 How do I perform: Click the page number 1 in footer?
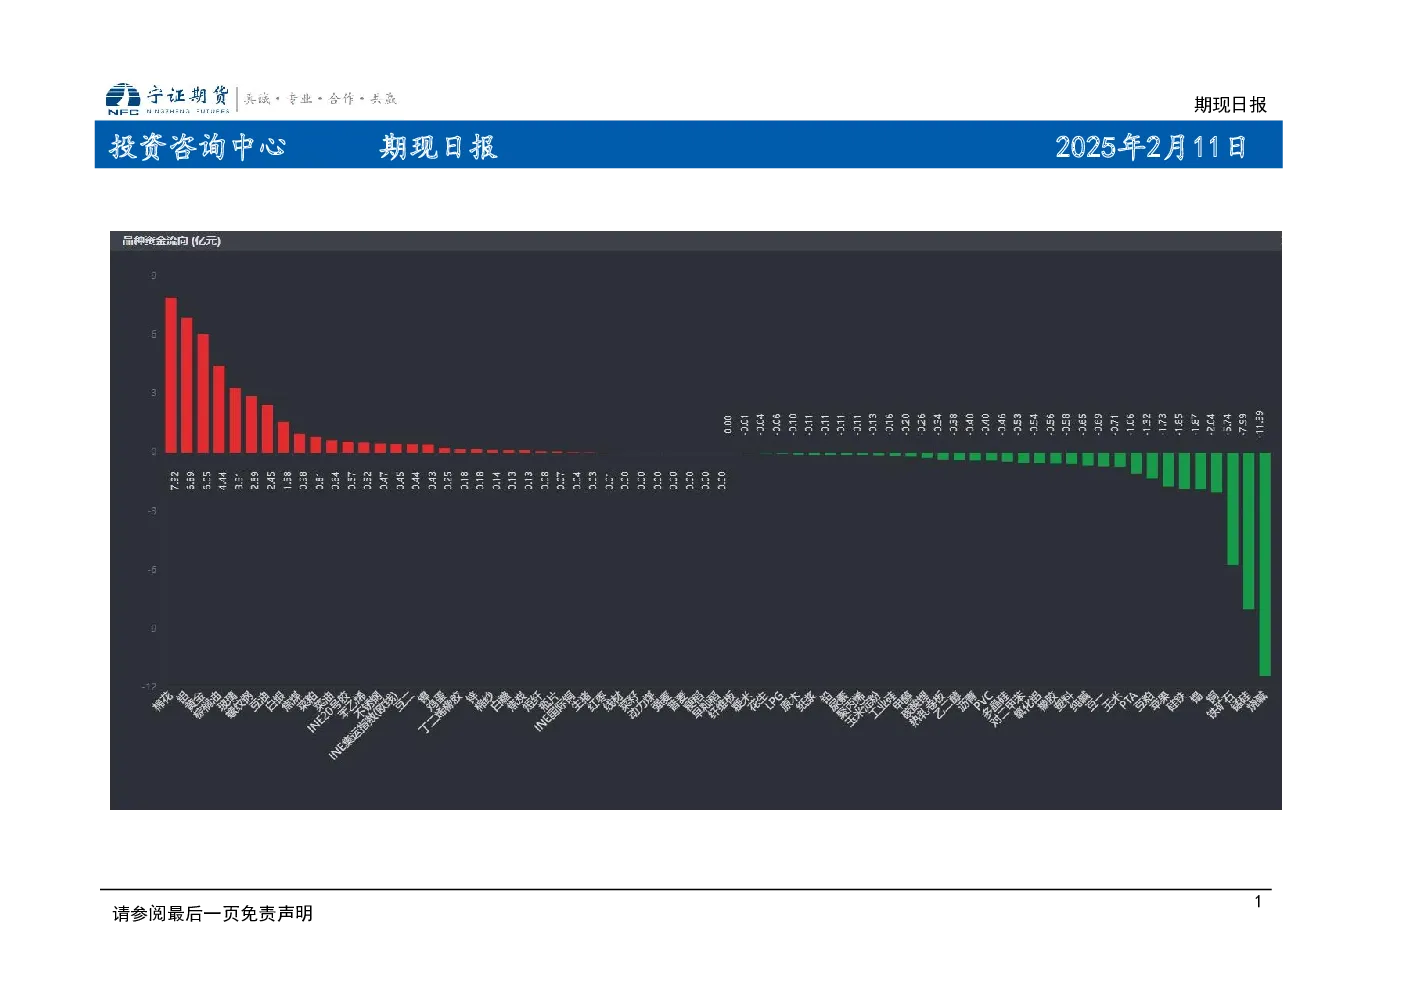coord(1258,902)
